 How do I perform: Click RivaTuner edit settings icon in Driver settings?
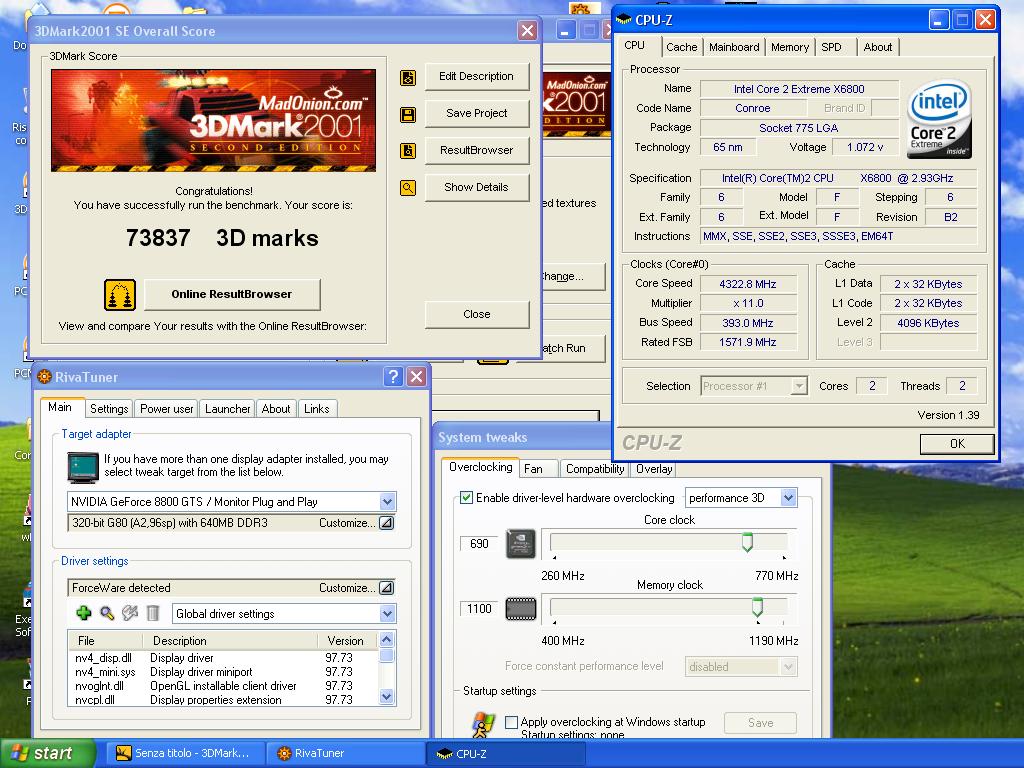[x=130, y=613]
